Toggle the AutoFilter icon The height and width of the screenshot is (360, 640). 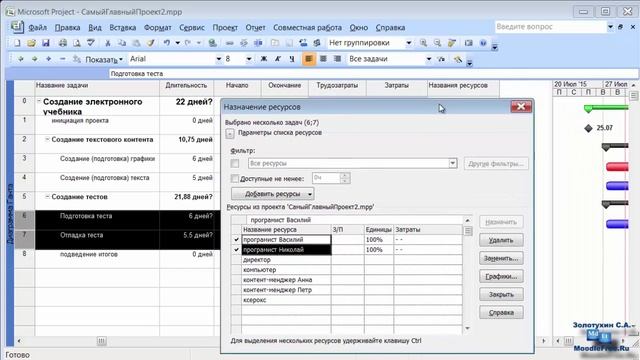(x=441, y=59)
